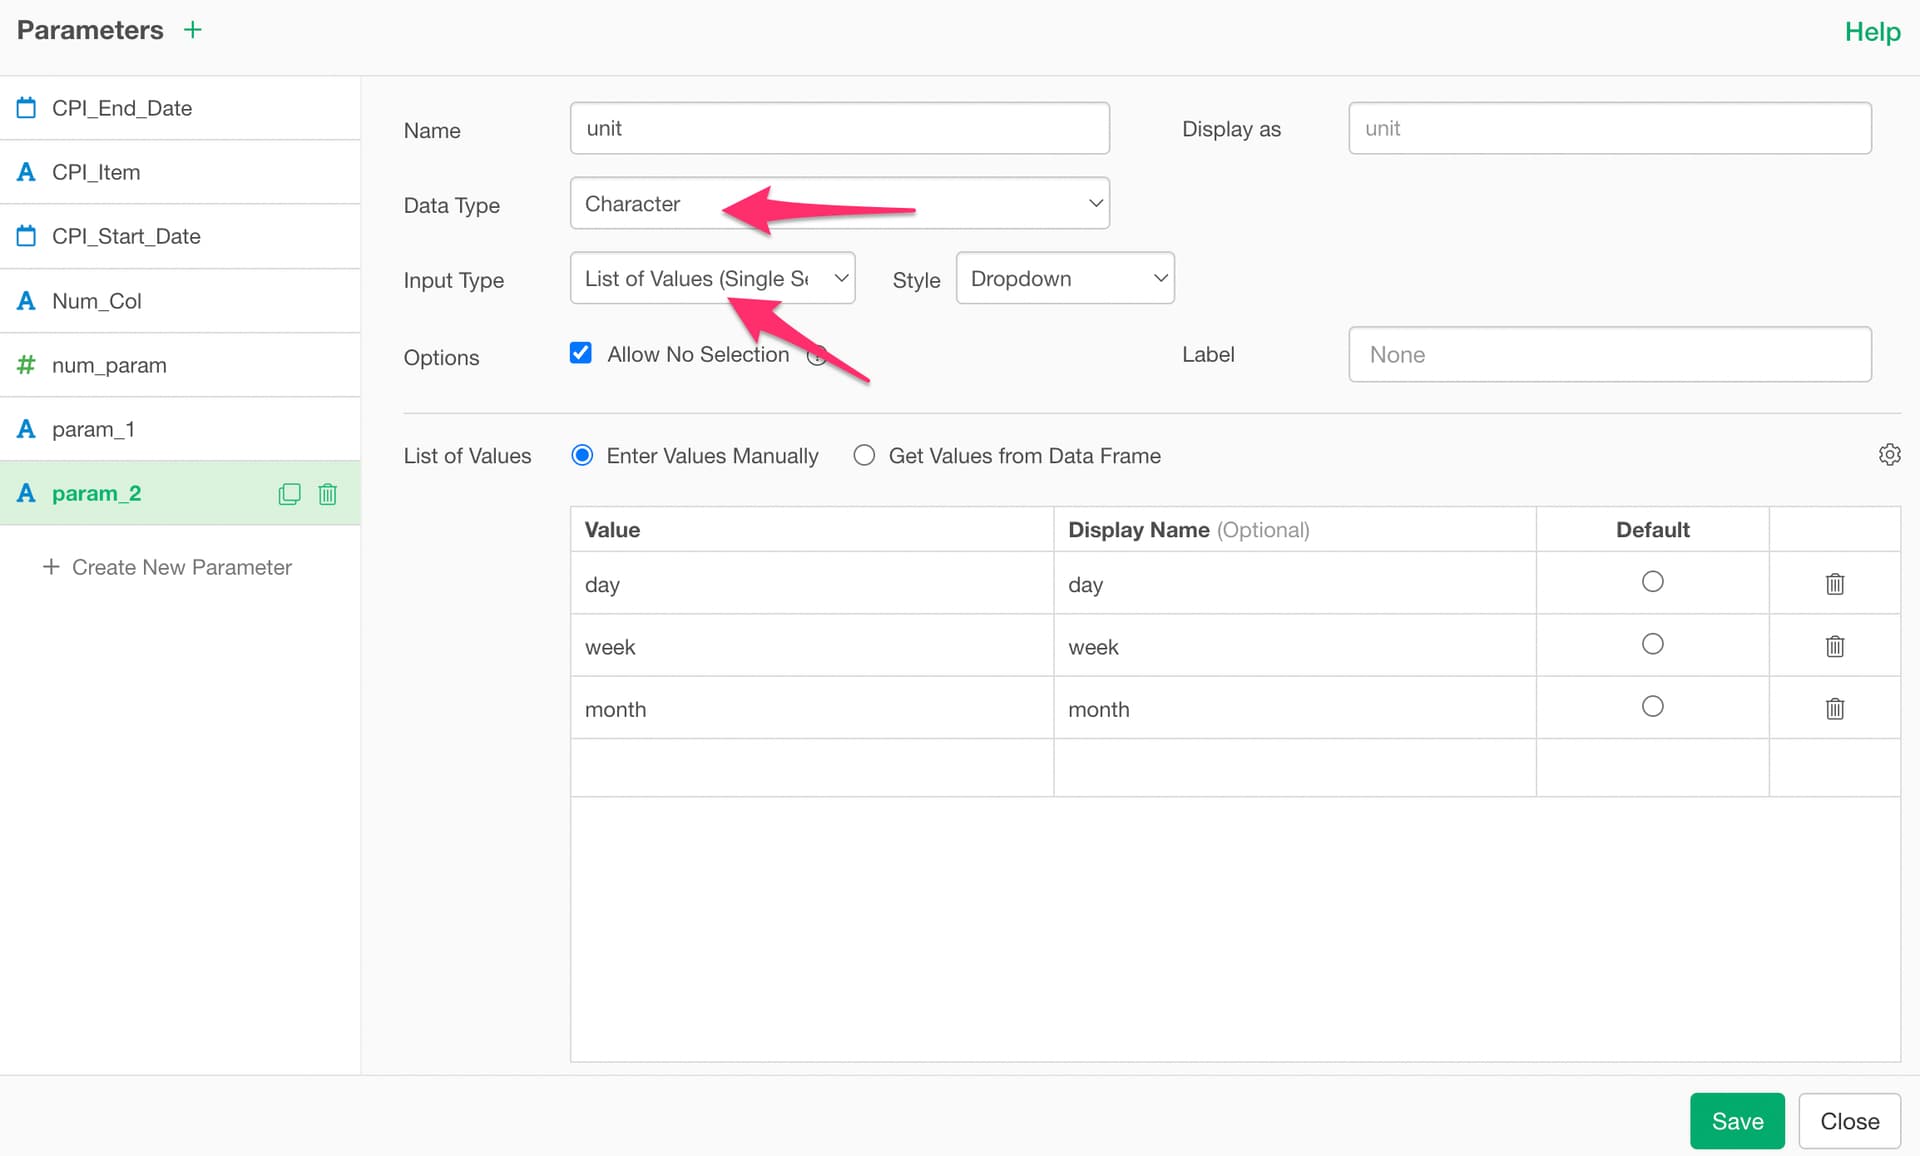1920x1156 pixels.
Task: Click the 'week' Display Name cell
Action: click(x=1295, y=646)
